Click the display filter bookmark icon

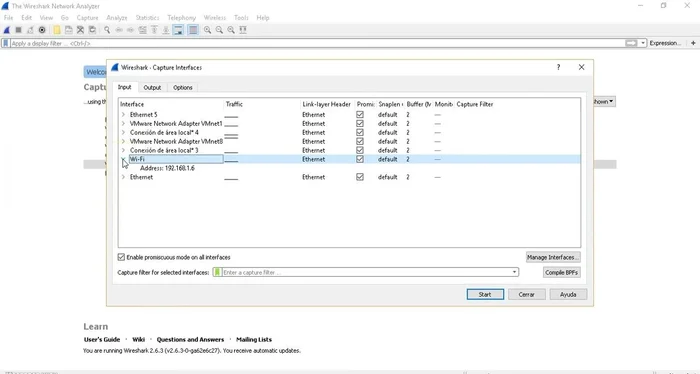pyautogui.click(x=6, y=43)
